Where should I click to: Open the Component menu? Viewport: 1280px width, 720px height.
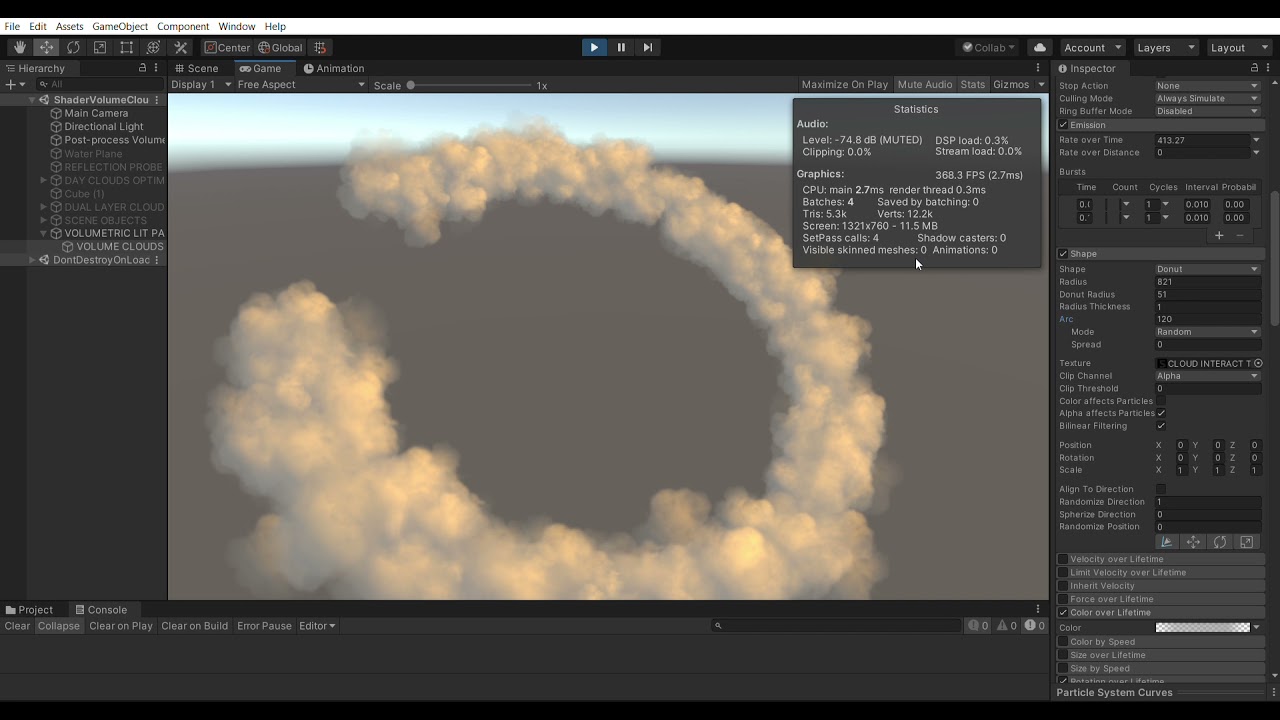(x=183, y=26)
